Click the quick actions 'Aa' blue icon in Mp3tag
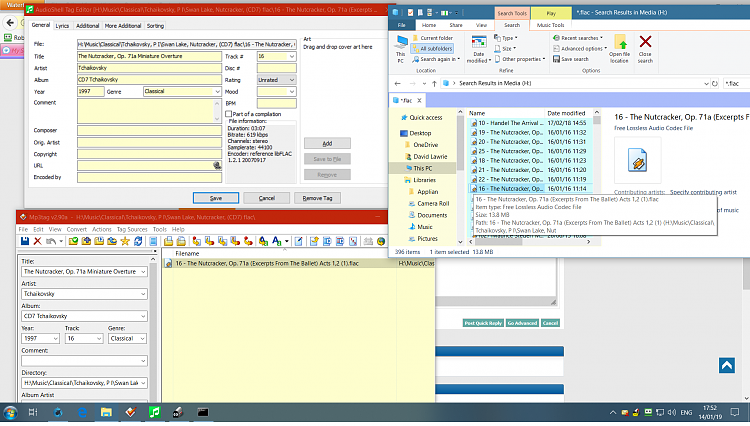Image resolution: width=750 pixels, height=426 pixels. [x=276, y=241]
